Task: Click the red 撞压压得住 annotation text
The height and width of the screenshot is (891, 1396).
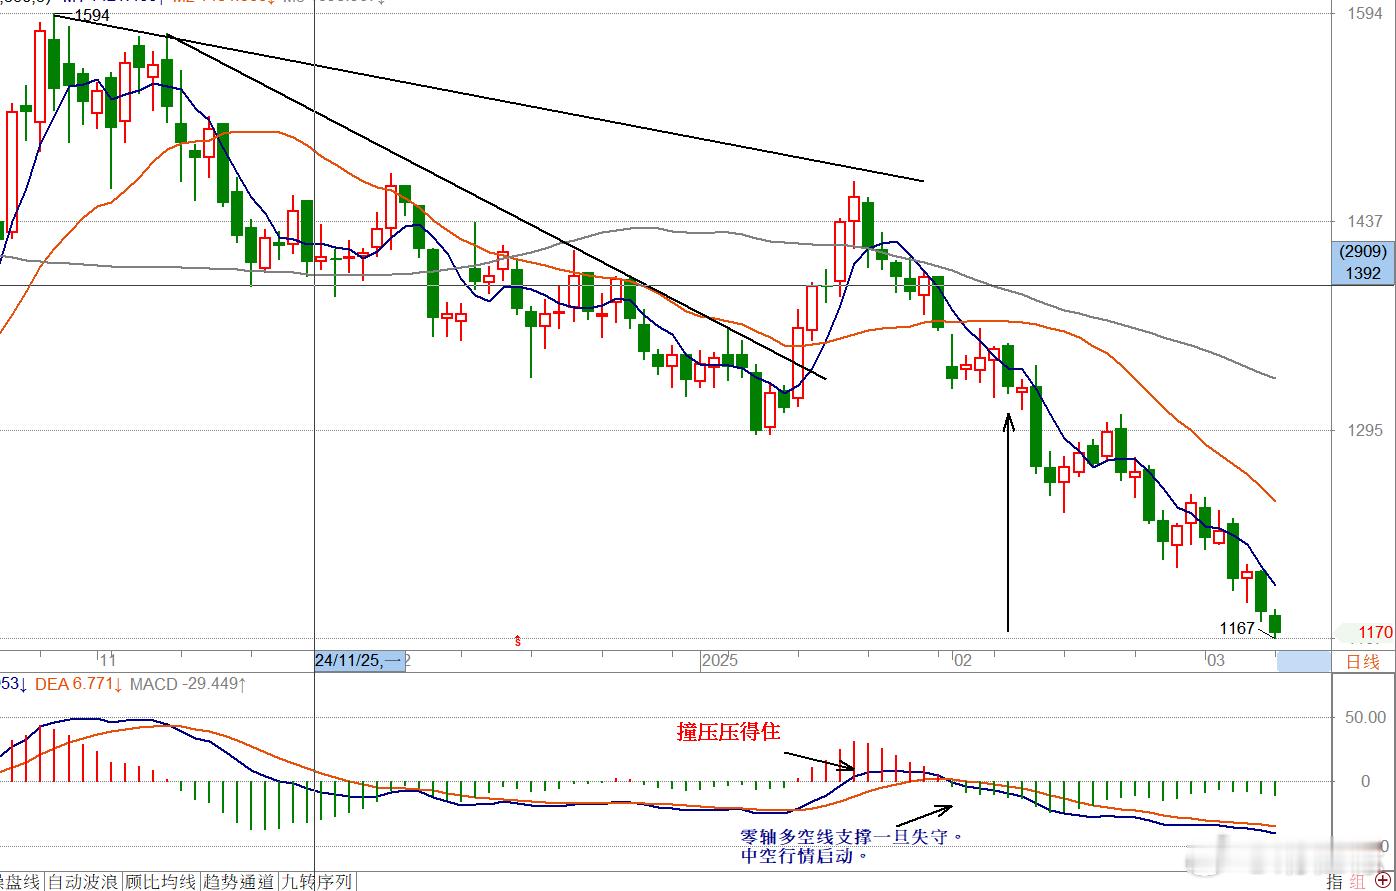Action: pyautogui.click(x=728, y=733)
